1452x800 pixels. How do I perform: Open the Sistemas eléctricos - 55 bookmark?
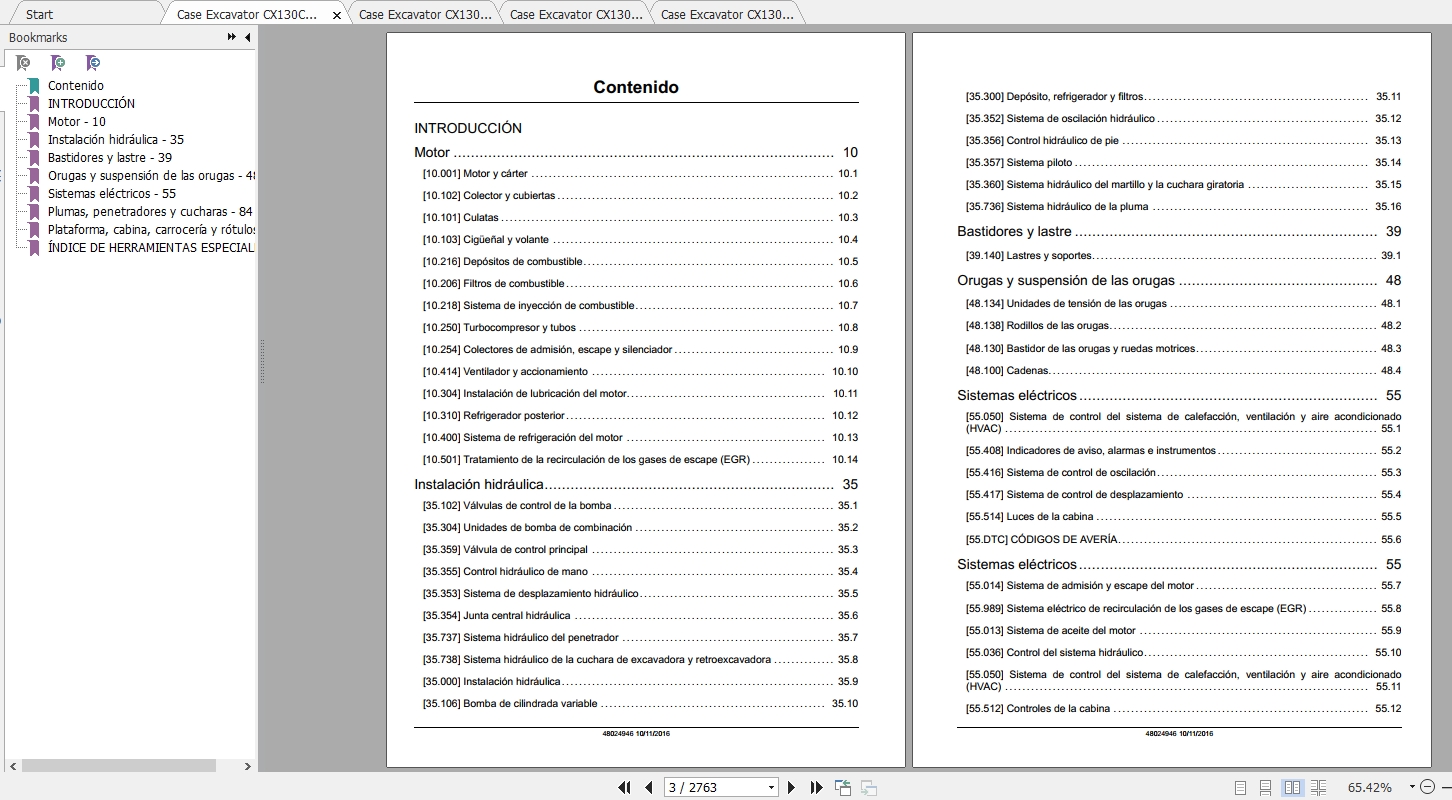[112, 194]
